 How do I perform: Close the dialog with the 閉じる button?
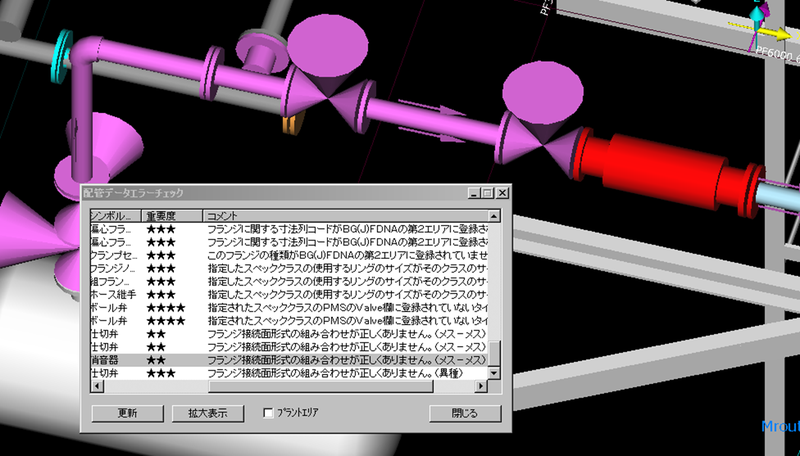(465, 412)
